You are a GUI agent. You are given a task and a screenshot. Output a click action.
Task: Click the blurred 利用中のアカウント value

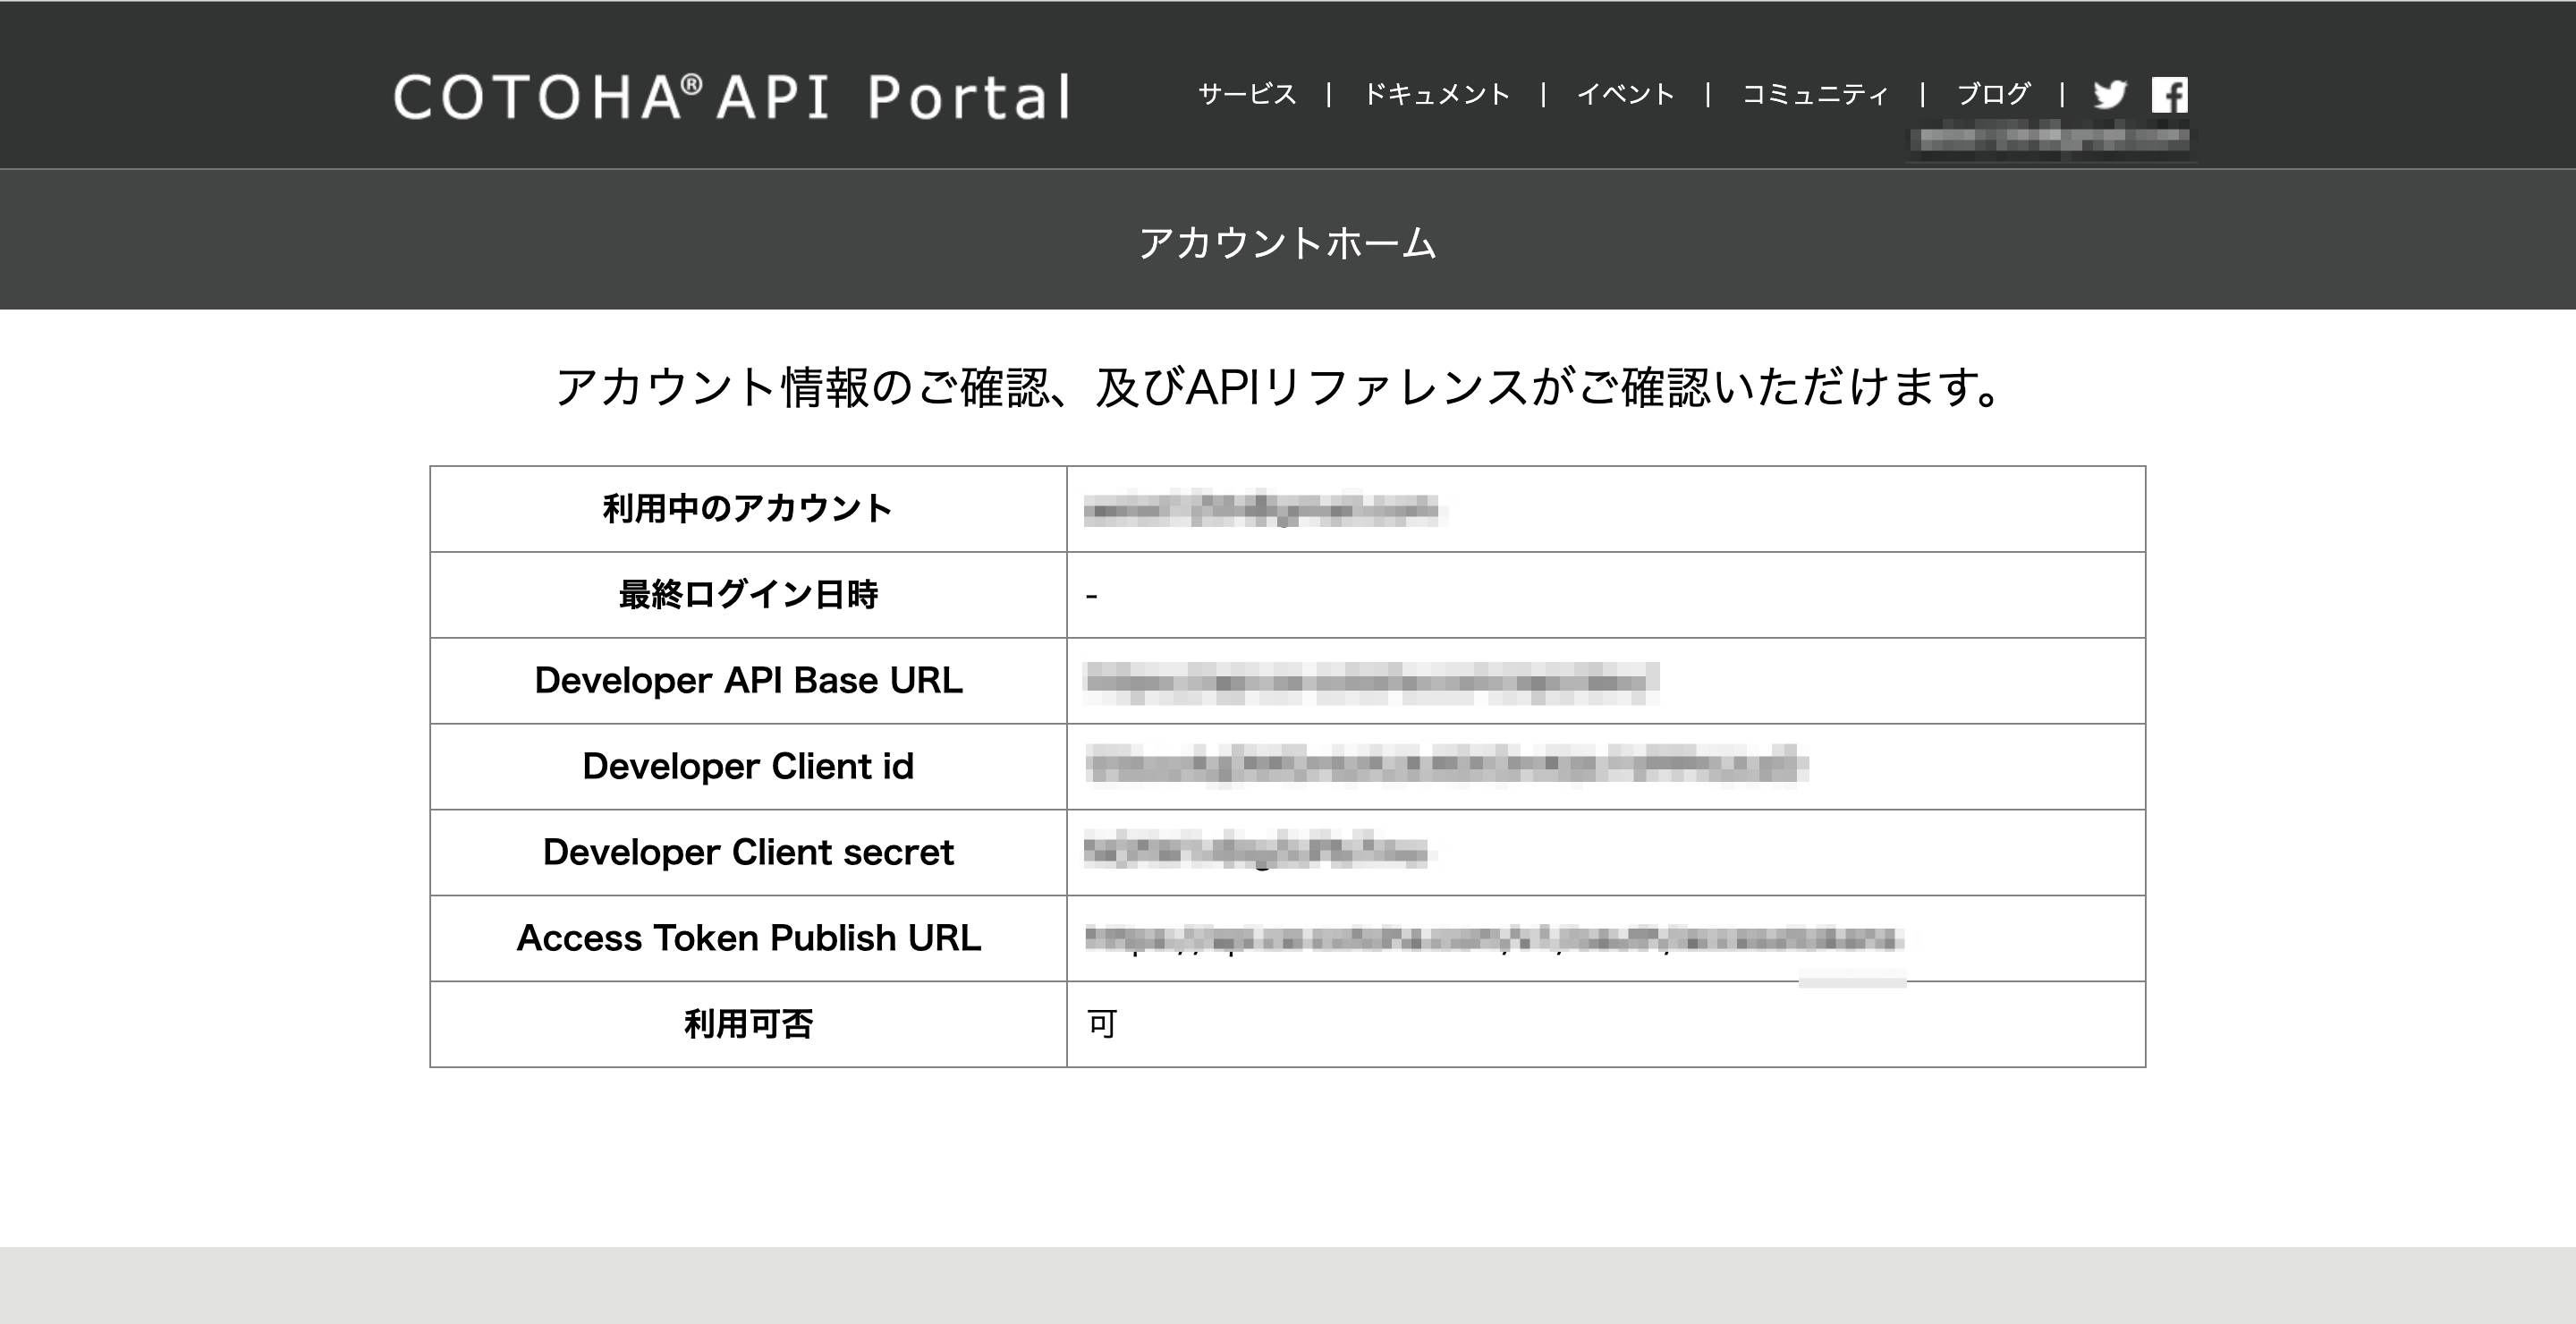click(x=1262, y=510)
